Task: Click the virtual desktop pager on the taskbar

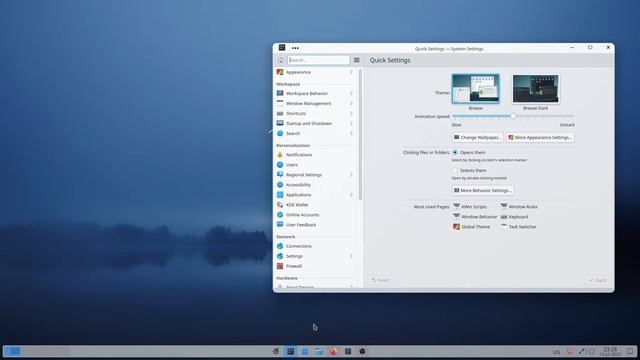Action: [37, 351]
